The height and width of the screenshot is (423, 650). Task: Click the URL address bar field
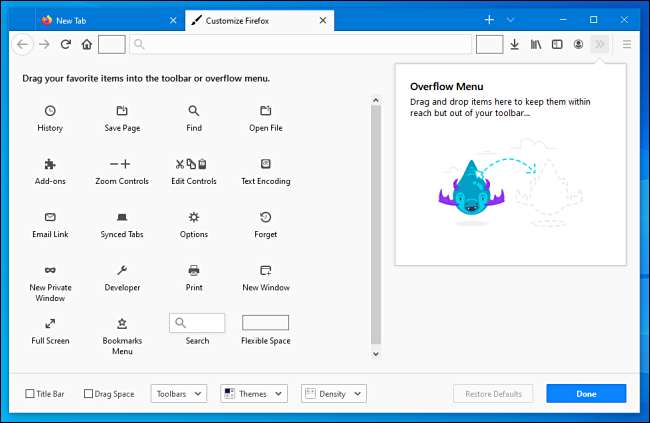pyautogui.click(x=300, y=44)
